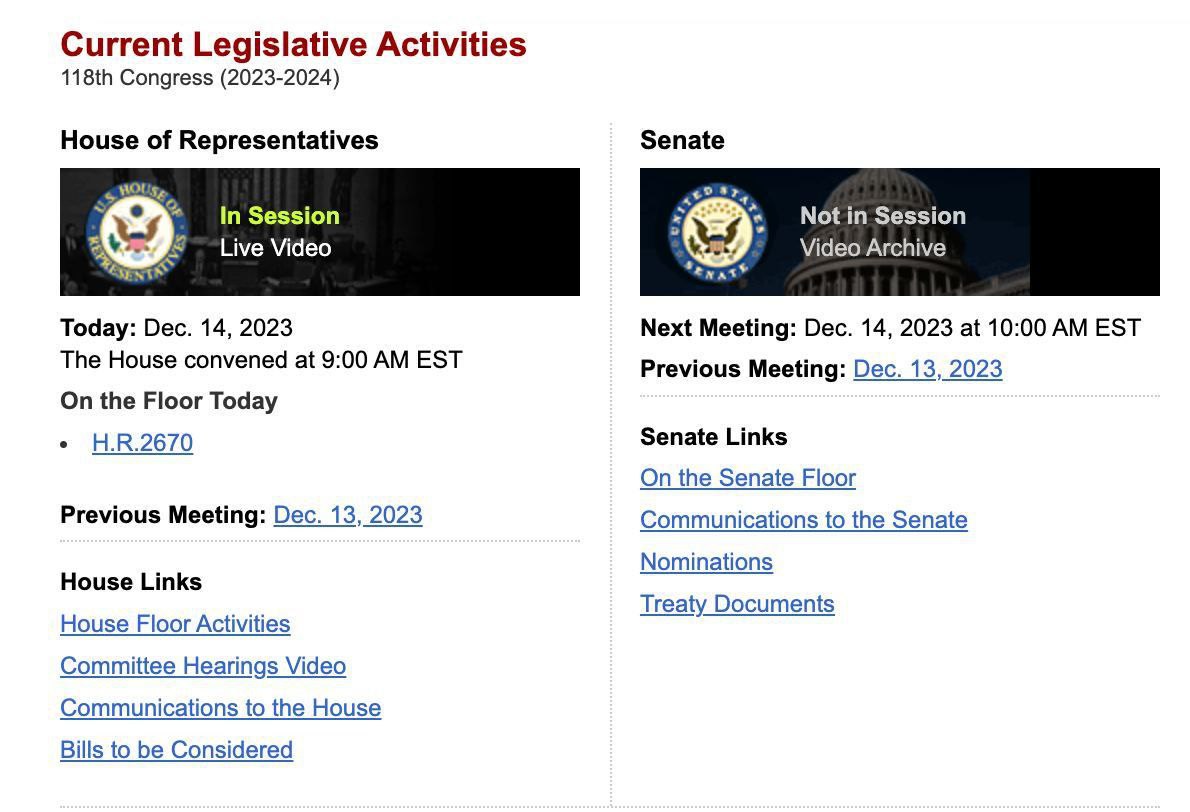The image size is (1190, 812).
Task: Open the House In Session live video
Action: [x=320, y=231]
